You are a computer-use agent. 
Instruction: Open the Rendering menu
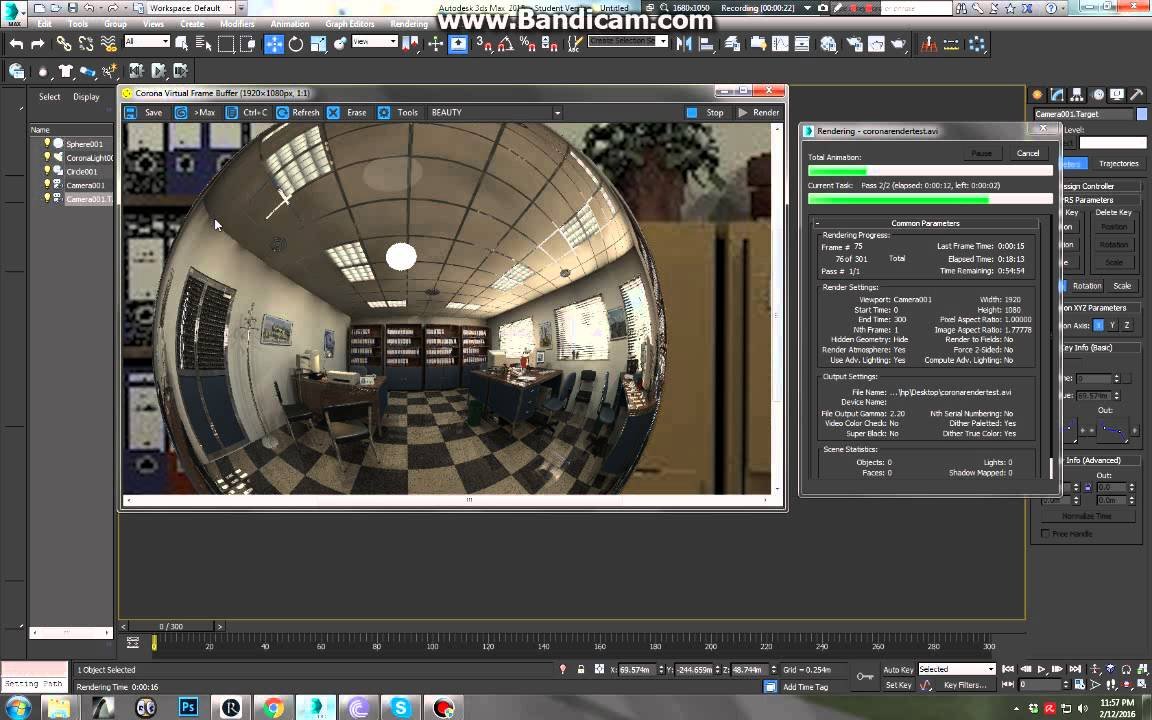(408, 24)
